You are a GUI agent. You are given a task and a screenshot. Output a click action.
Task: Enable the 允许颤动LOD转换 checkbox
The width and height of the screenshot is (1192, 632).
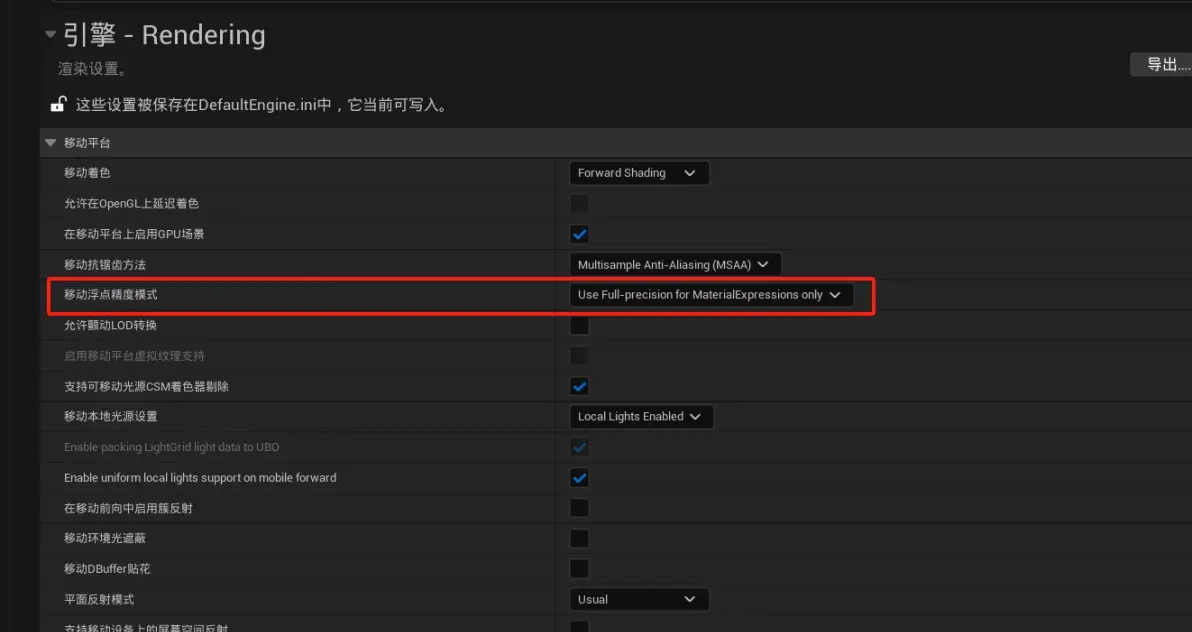point(579,325)
